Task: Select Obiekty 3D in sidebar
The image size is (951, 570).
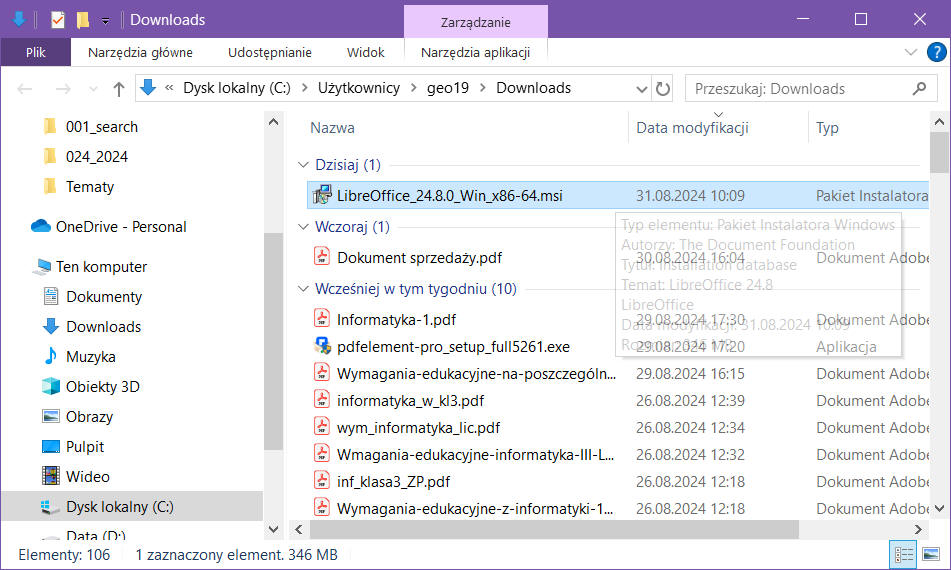Action: click(102, 387)
